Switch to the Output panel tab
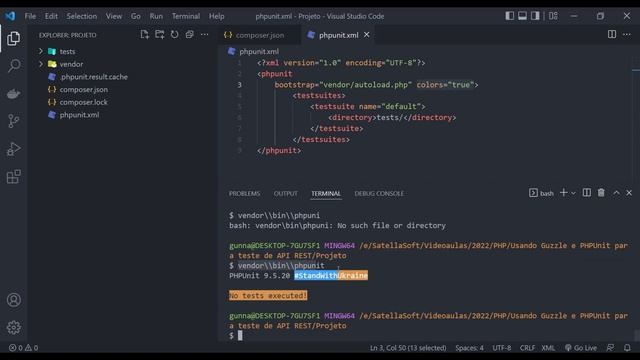640x360 pixels. click(x=286, y=193)
